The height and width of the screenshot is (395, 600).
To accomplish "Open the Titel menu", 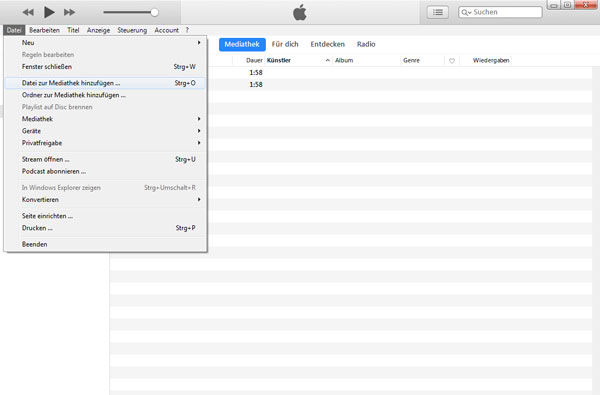I will 73,30.
